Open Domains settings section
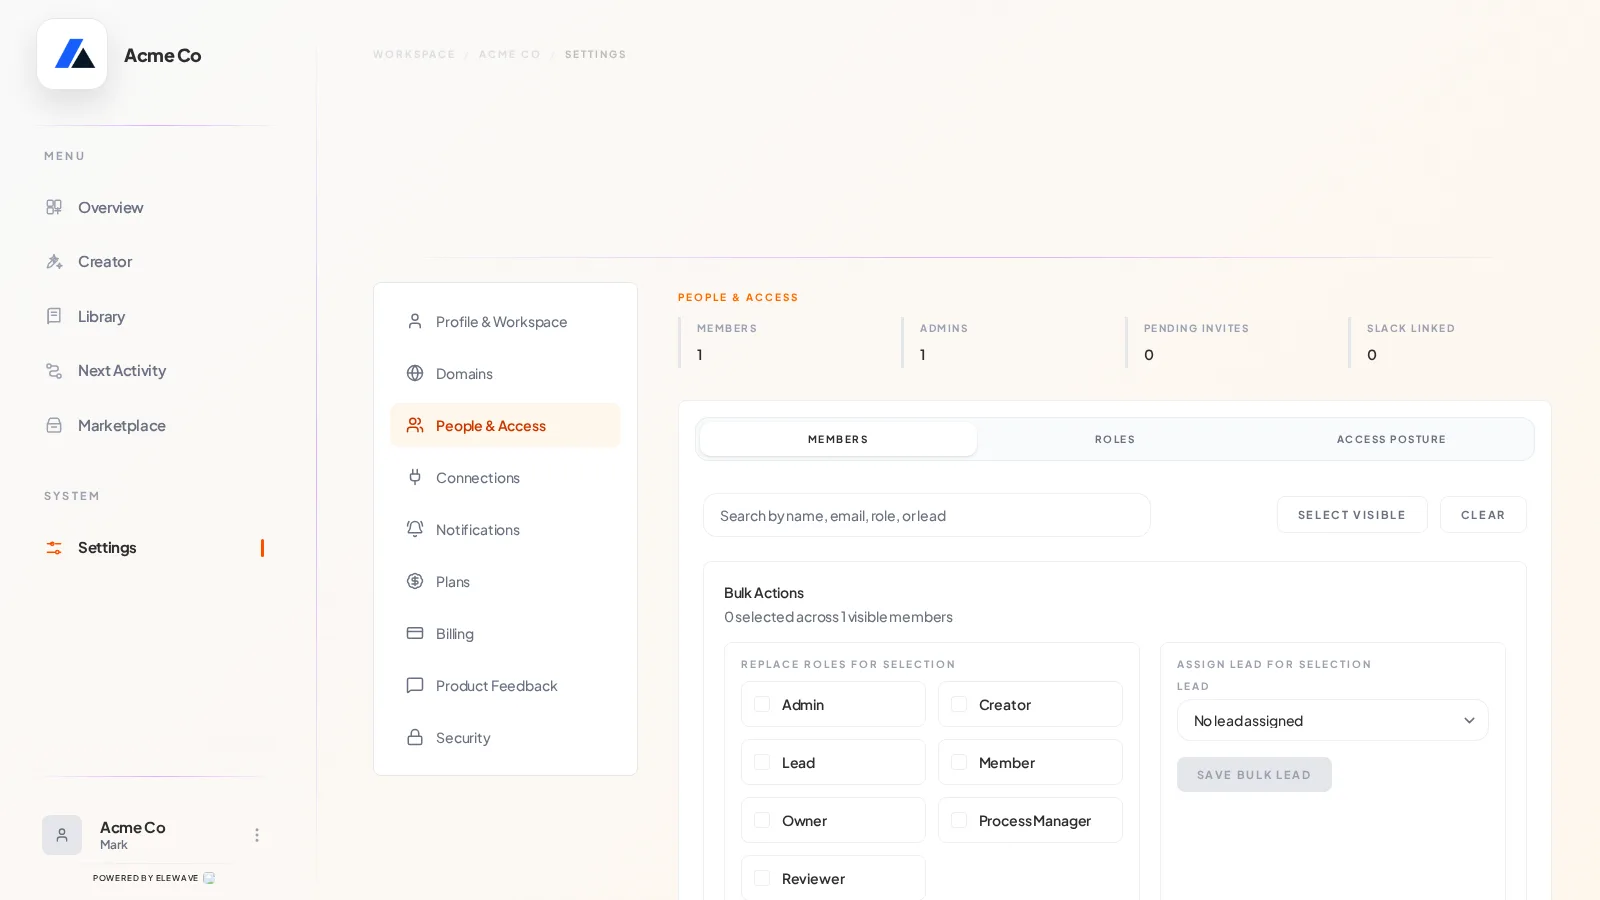Screen dimensions: 1600x900 pyautogui.click(x=505, y=373)
